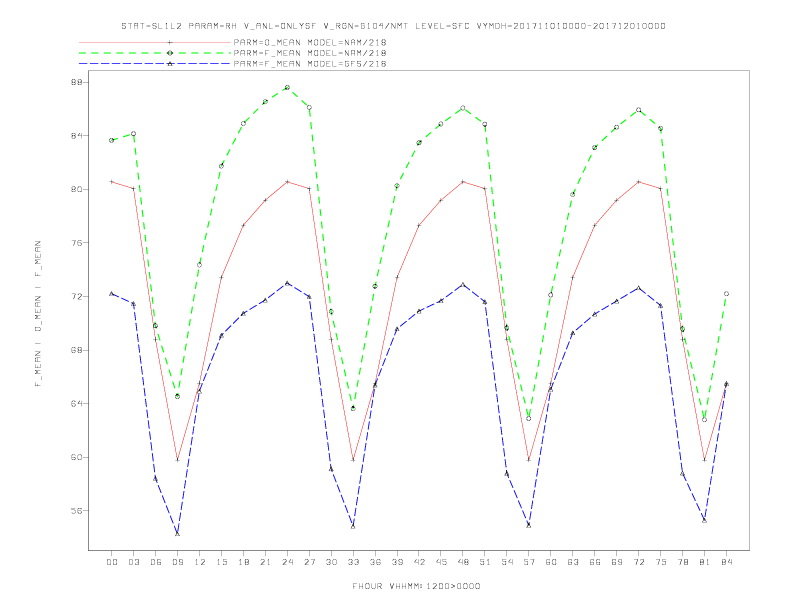
Task: Click x-axis tick label 63
Action: (573, 562)
